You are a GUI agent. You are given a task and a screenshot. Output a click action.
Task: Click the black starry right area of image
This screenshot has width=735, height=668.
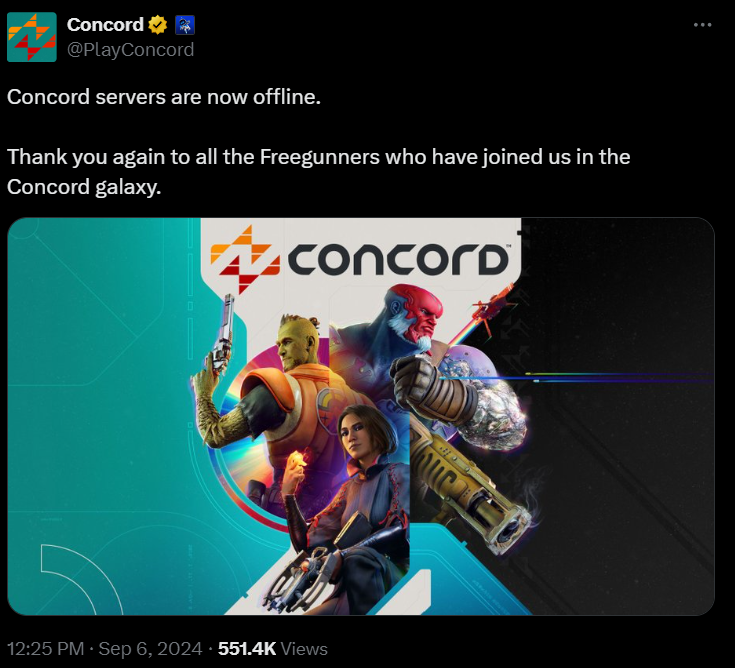pos(623,413)
